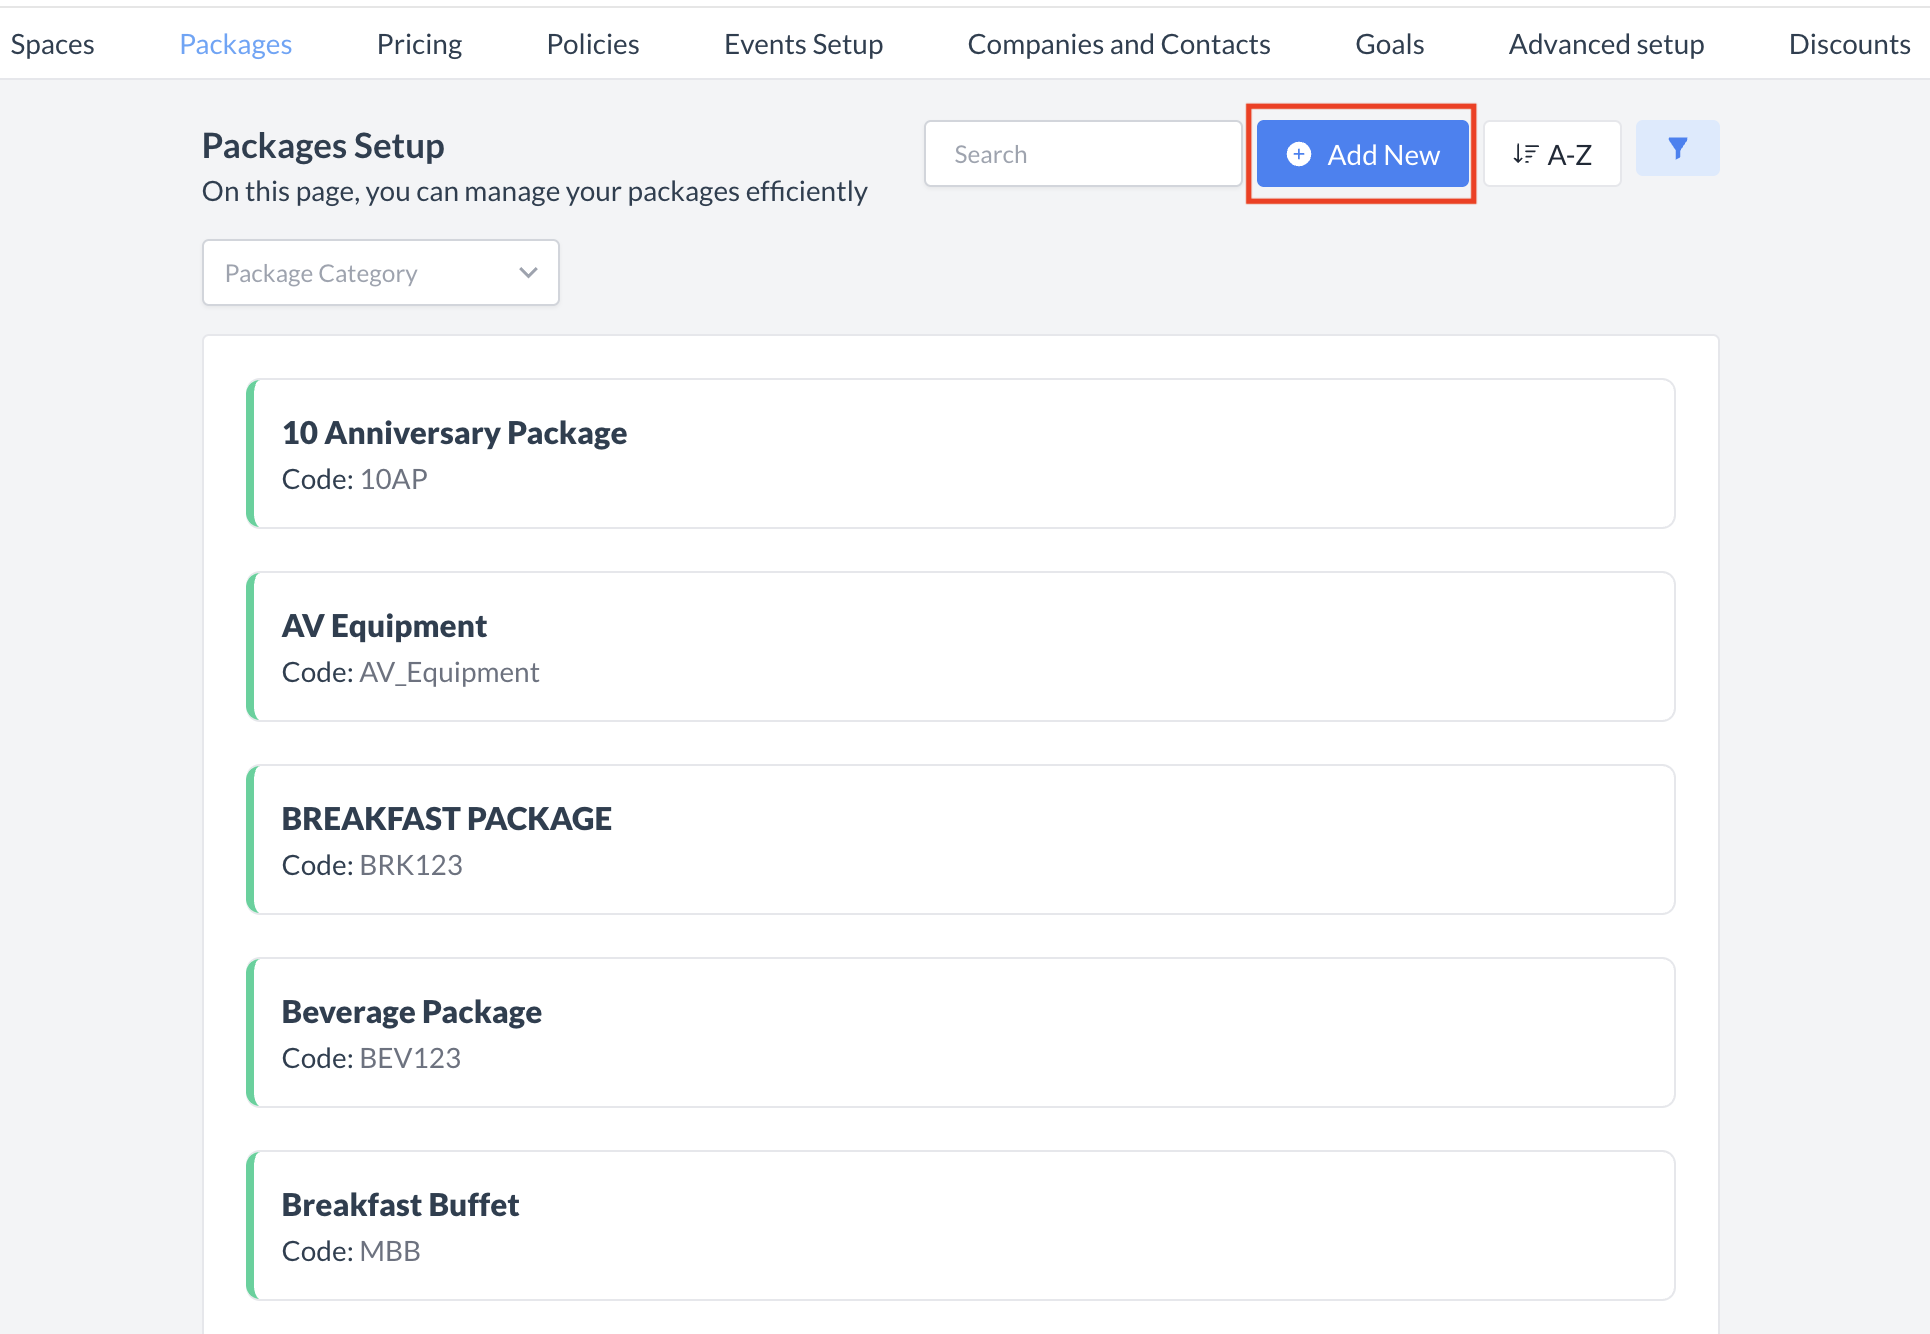Open the Goals section
The height and width of the screenshot is (1334, 1930).
point(1389,43)
